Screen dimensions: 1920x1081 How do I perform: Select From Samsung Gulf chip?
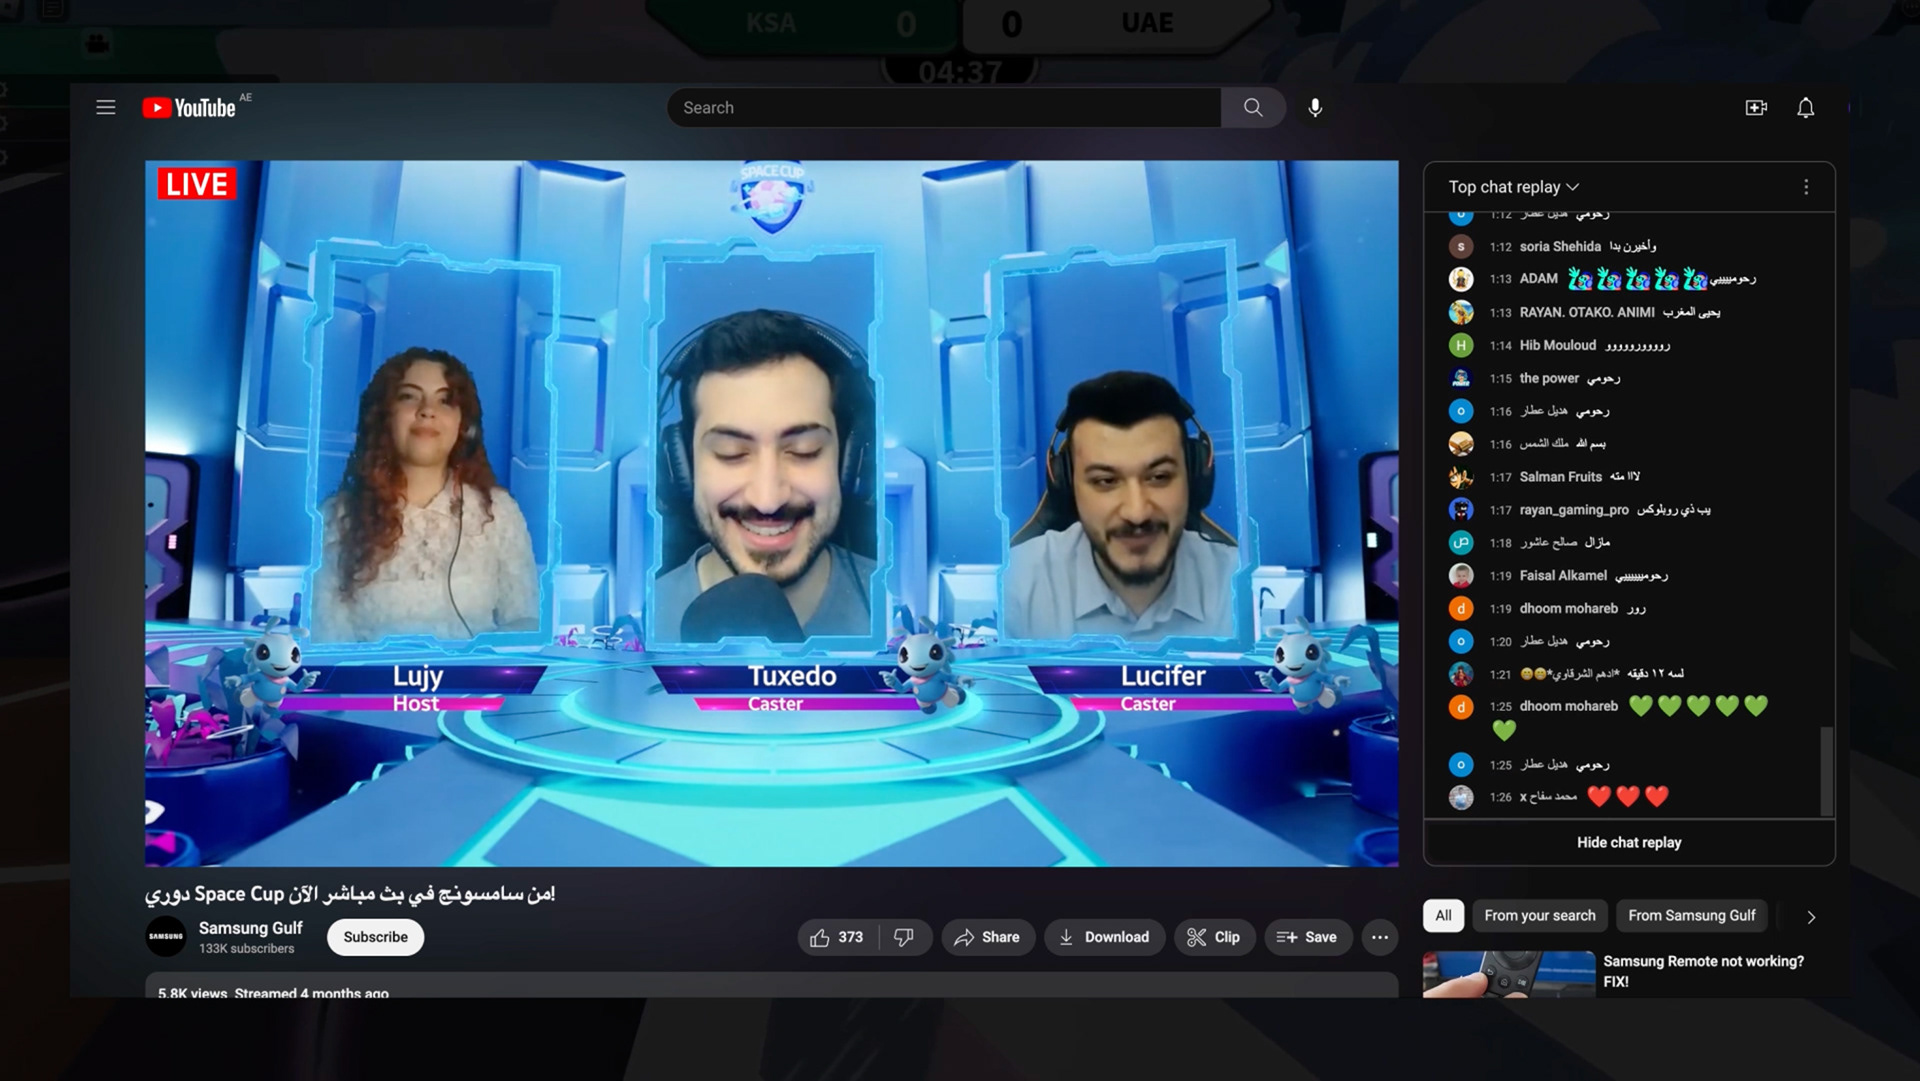(1691, 916)
